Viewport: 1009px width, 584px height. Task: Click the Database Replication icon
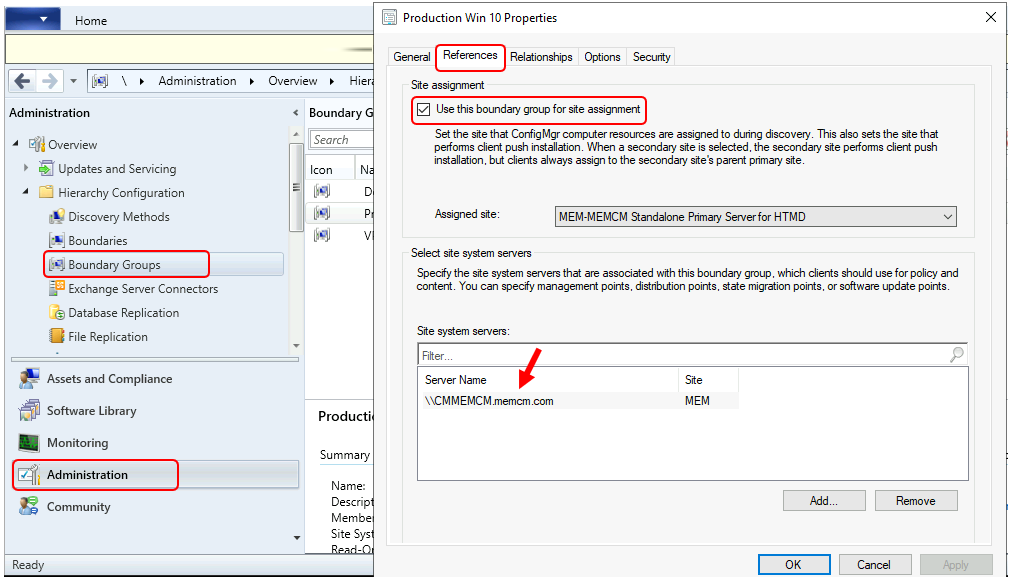57,313
